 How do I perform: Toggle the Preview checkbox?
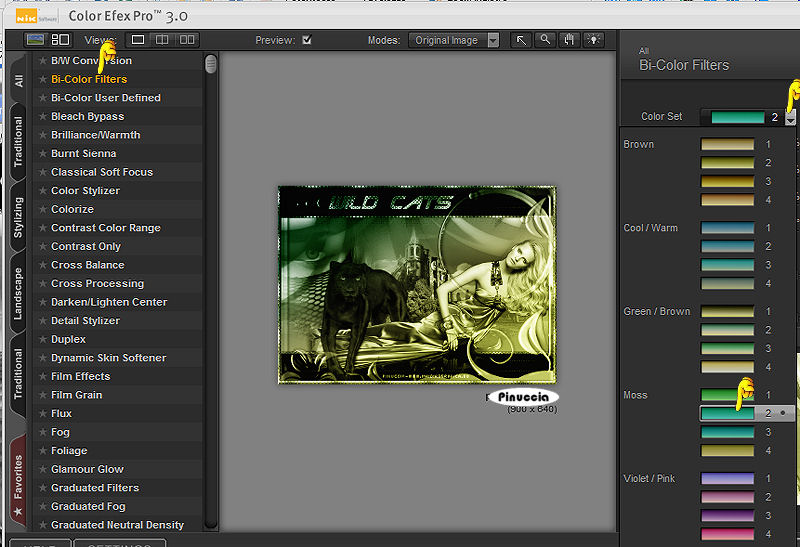tap(307, 40)
